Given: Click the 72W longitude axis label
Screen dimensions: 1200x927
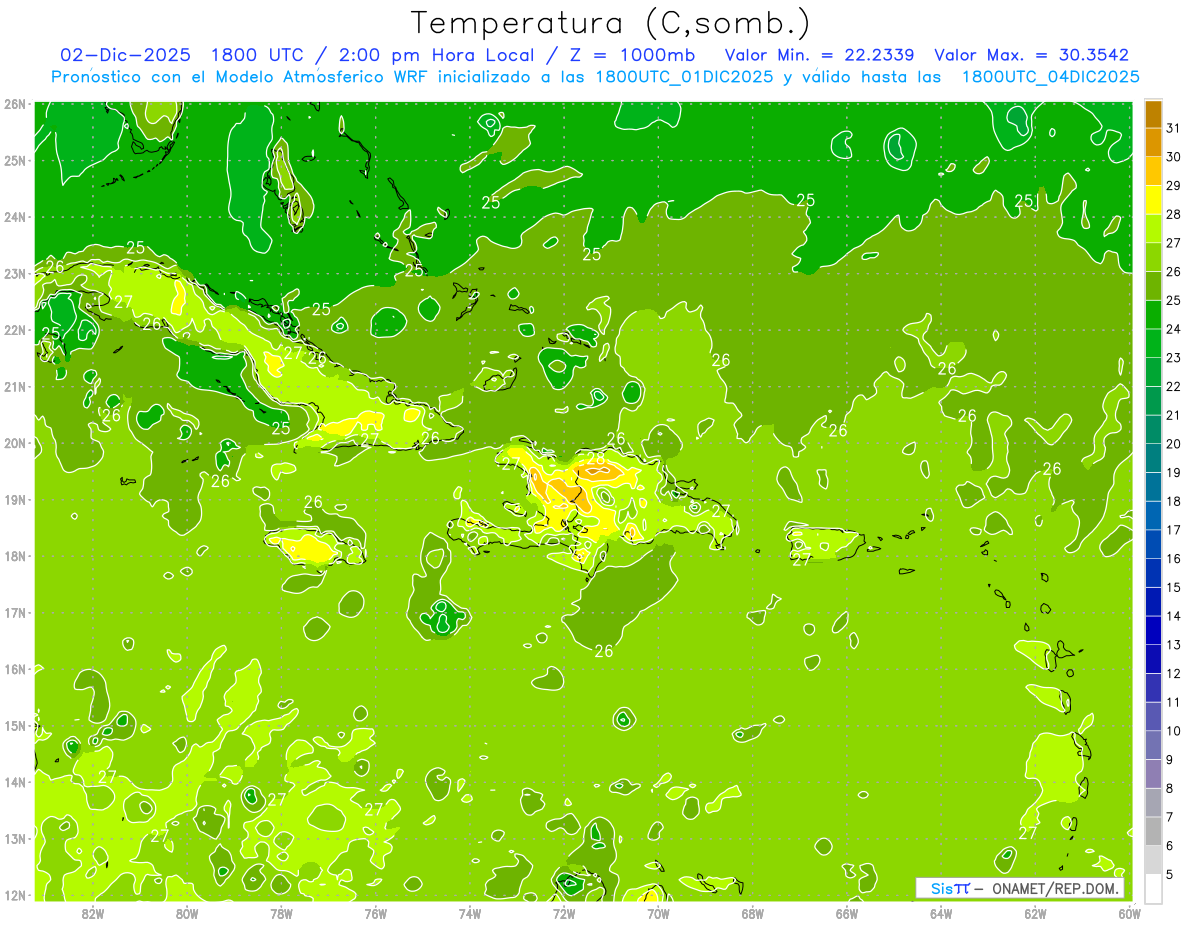Looking at the screenshot, I should [564, 913].
